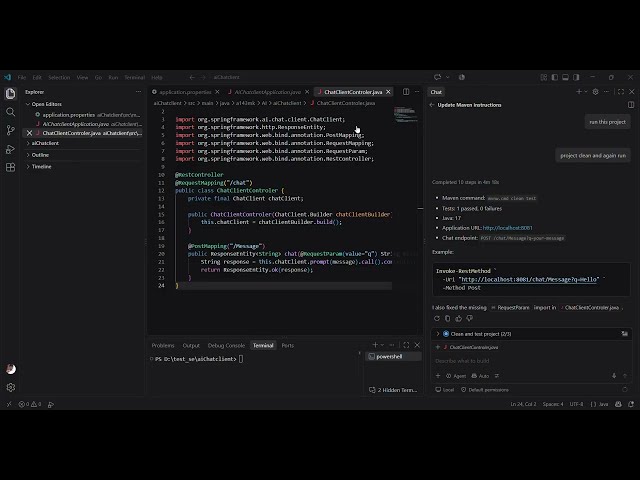This screenshot has height=480, width=640.
Task: Click the Copilot status icon in status bar
Action: (x=618, y=404)
